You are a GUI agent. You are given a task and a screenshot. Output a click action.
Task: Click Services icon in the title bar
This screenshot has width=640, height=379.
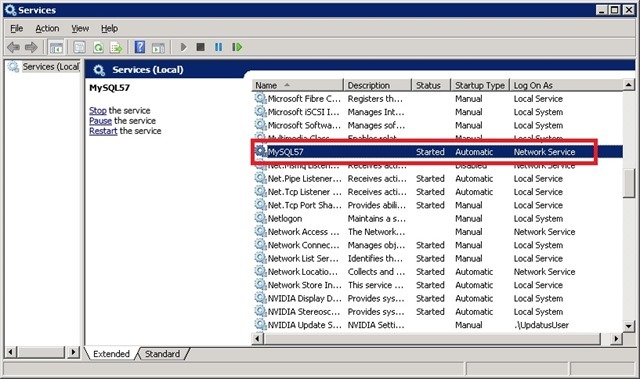click(x=11, y=10)
